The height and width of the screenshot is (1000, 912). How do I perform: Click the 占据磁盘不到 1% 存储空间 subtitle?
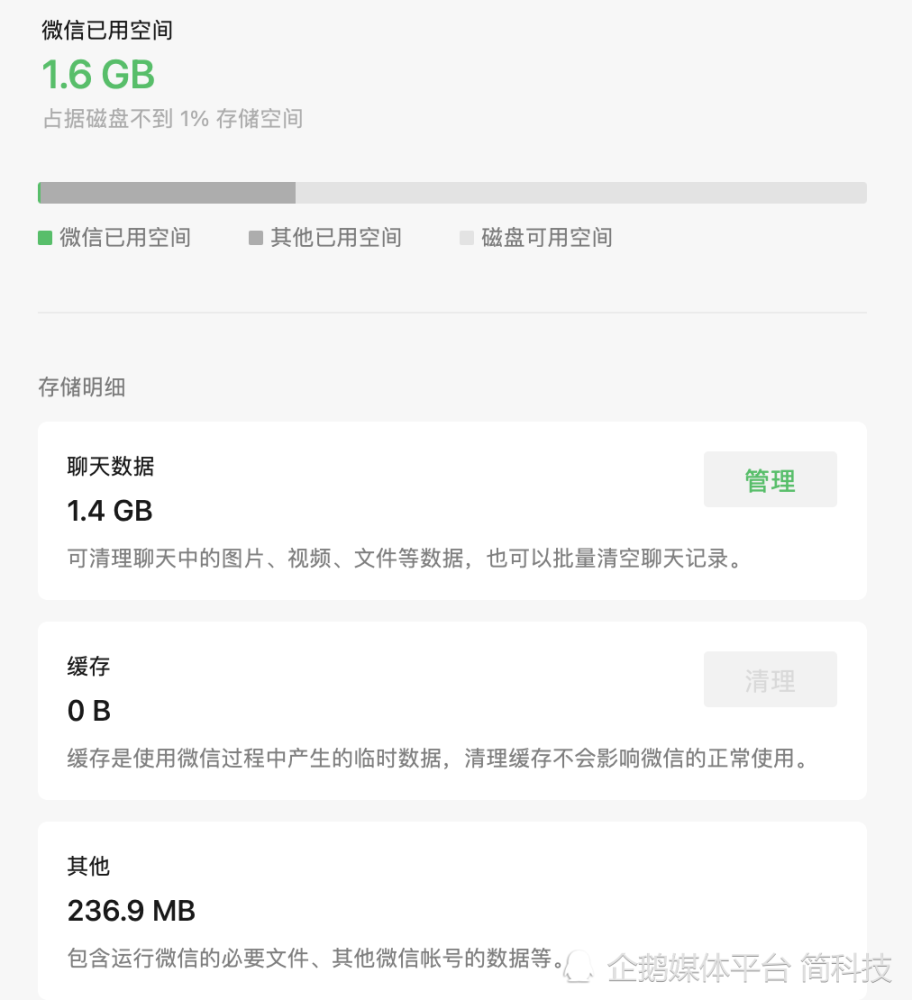point(172,119)
